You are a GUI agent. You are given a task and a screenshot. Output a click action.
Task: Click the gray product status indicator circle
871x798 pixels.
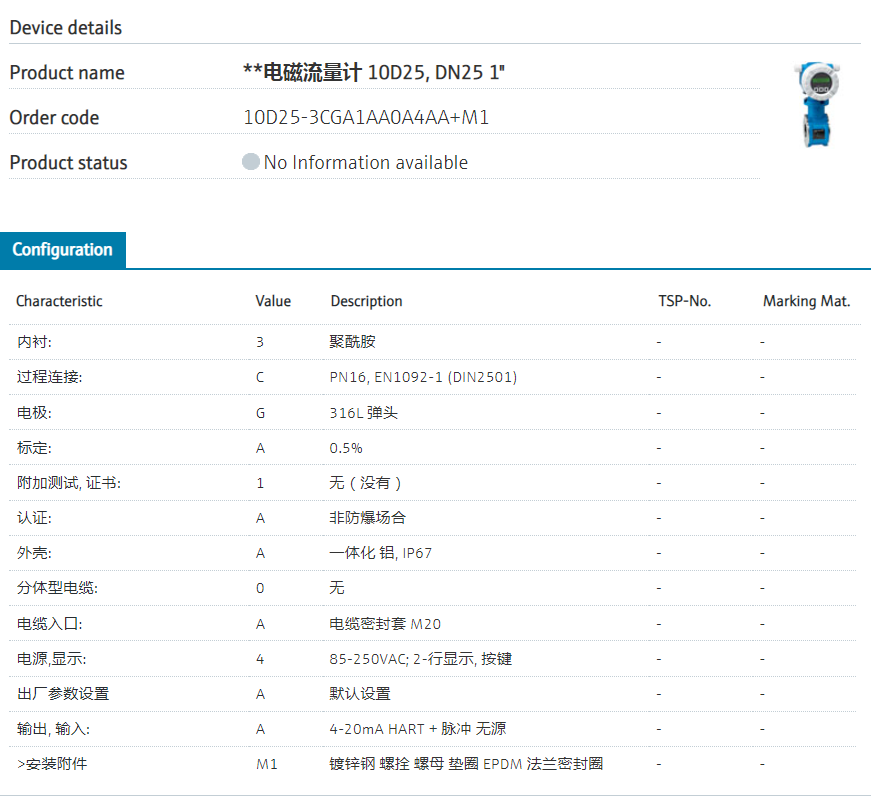[x=251, y=162]
